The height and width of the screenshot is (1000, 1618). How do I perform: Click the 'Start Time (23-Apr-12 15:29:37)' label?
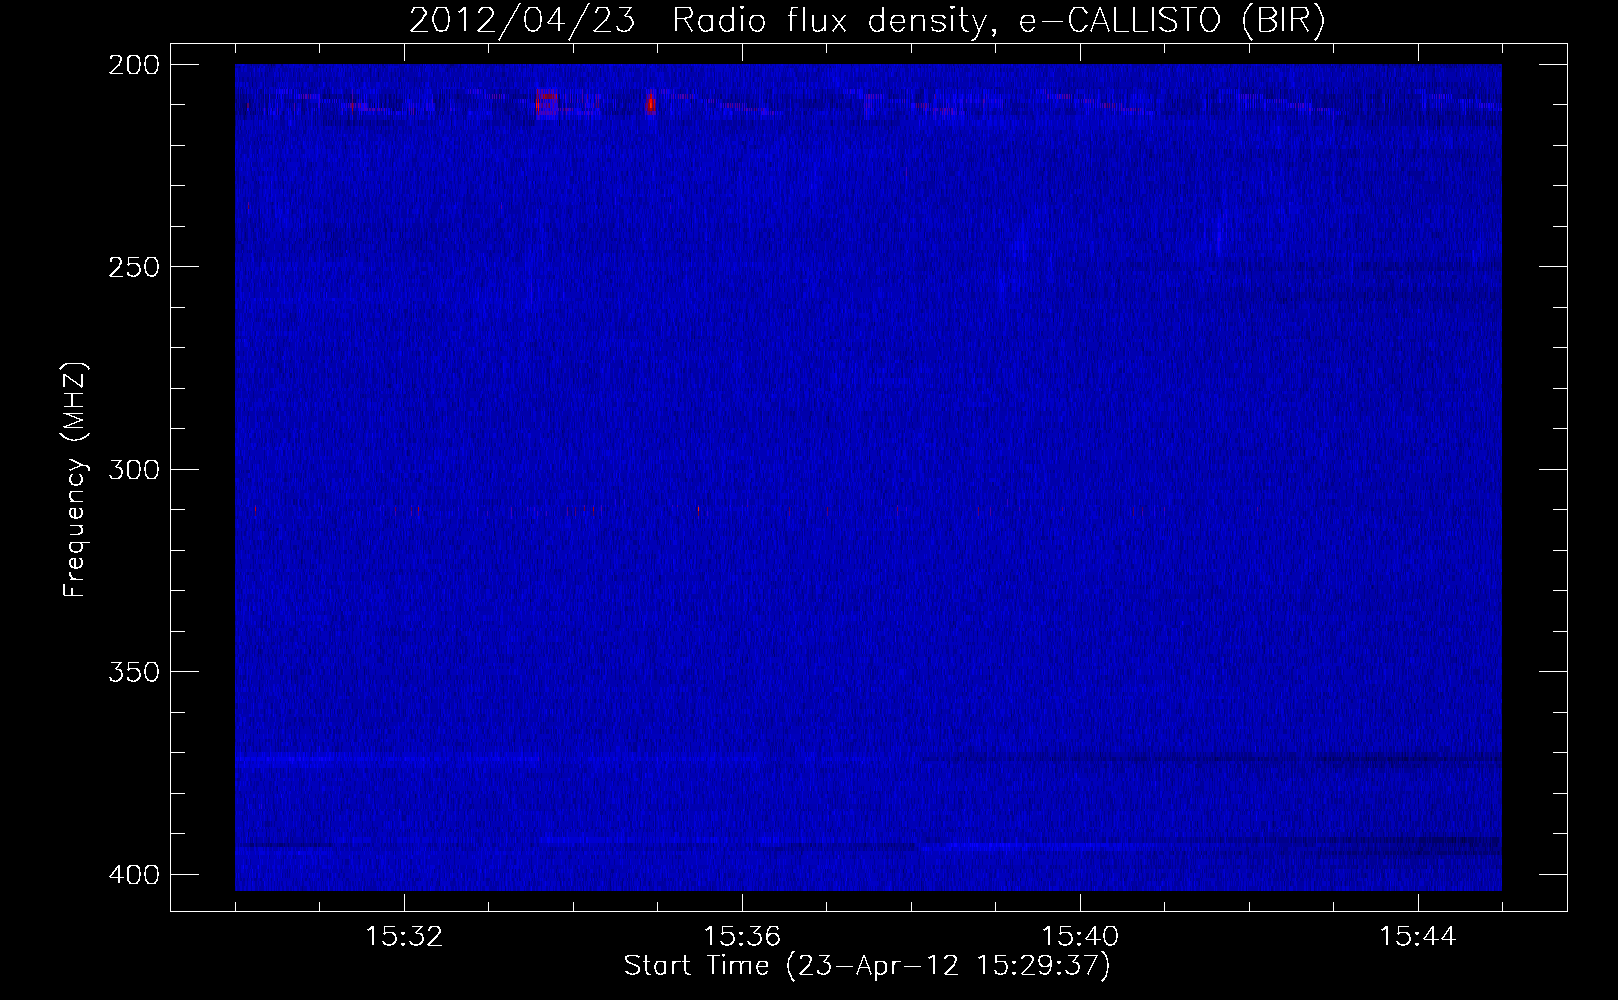[867, 966]
